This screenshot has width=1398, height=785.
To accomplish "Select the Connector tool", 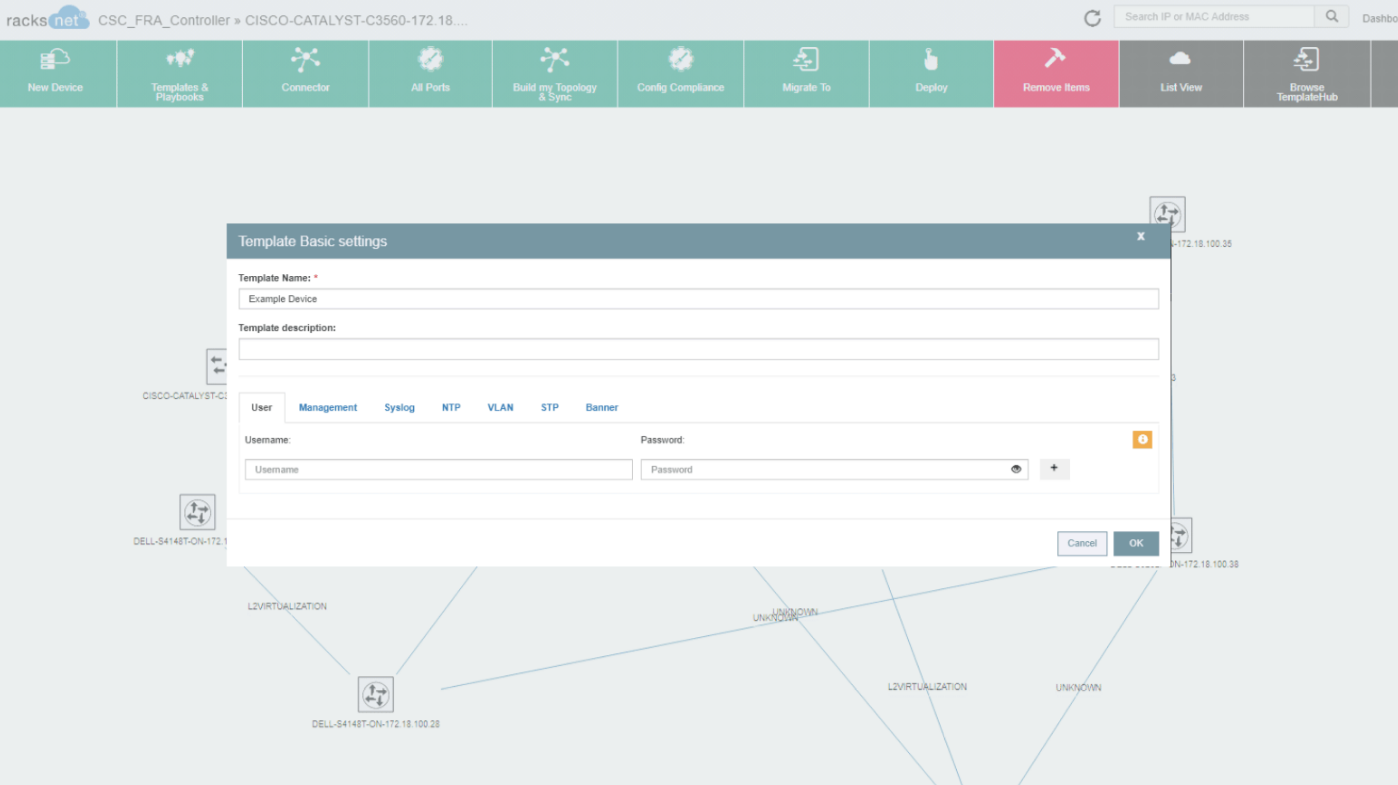I will coord(305,73).
